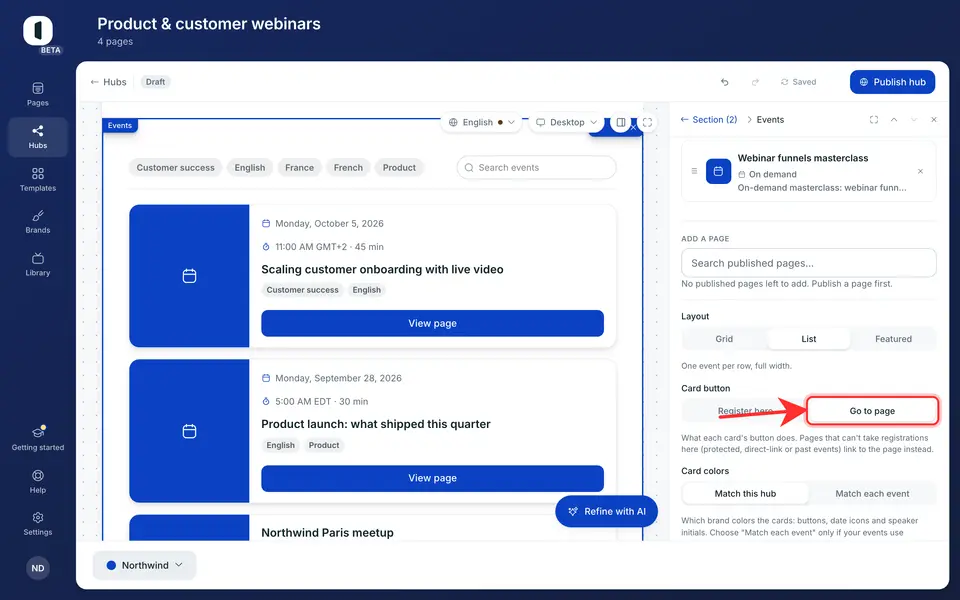Remove Webinar funnels masterclass page
This screenshot has width=960, height=600.
tap(920, 171)
